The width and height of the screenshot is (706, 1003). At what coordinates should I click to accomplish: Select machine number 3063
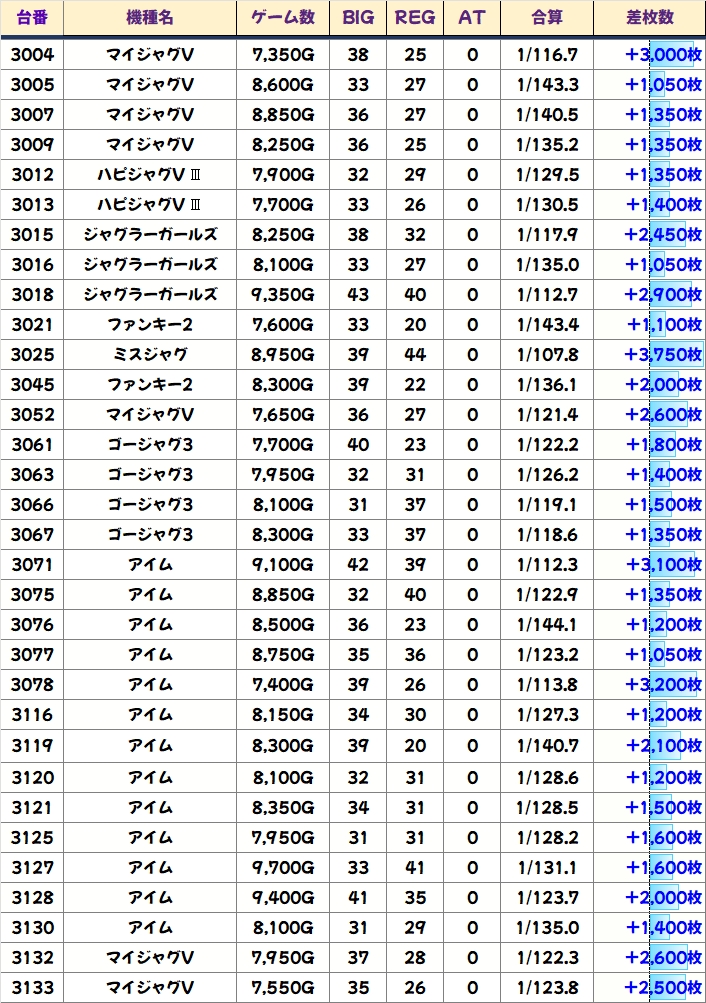(x=32, y=475)
